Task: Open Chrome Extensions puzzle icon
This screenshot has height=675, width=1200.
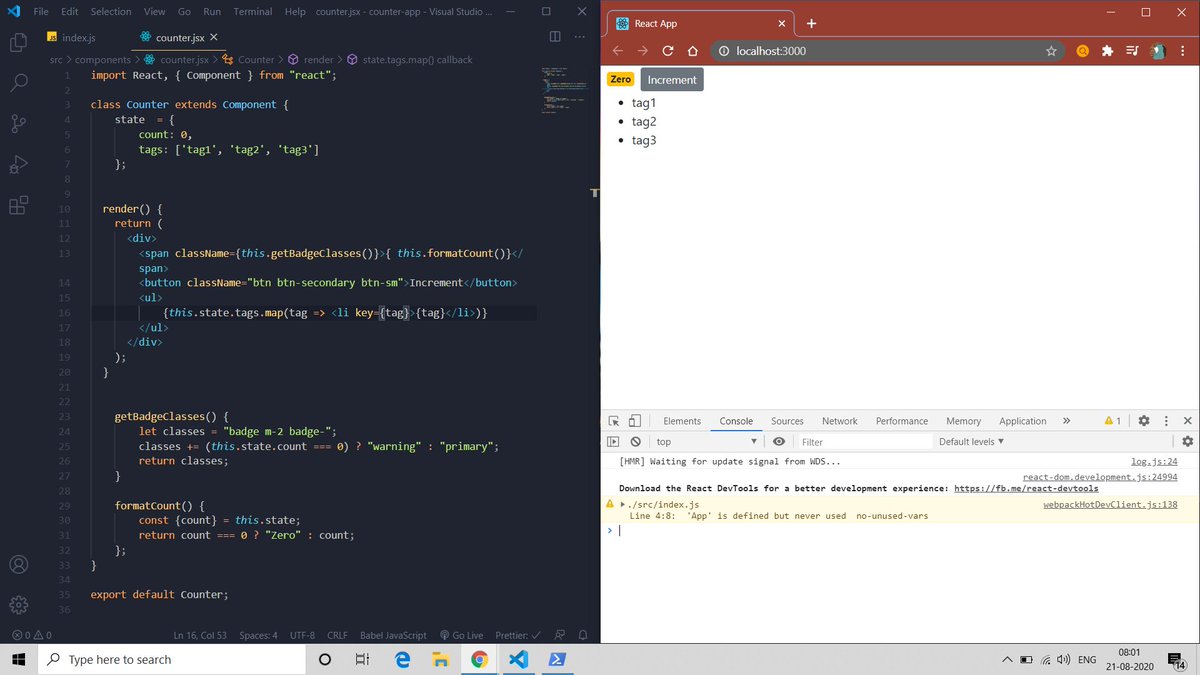Action: pyautogui.click(x=1107, y=51)
